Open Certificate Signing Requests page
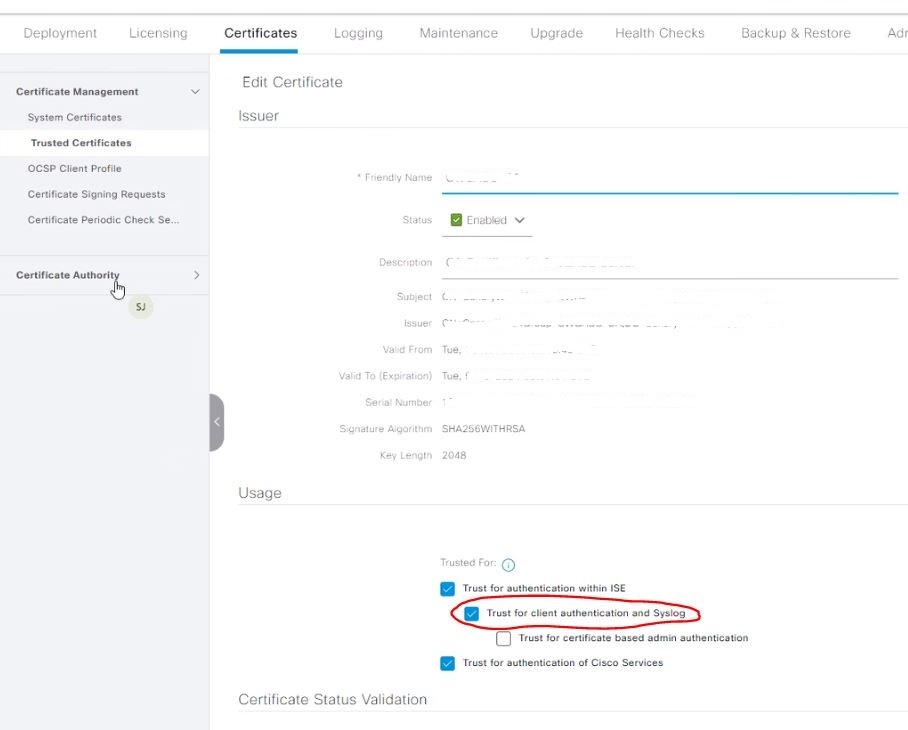908x730 pixels. click(x=97, y=194)
